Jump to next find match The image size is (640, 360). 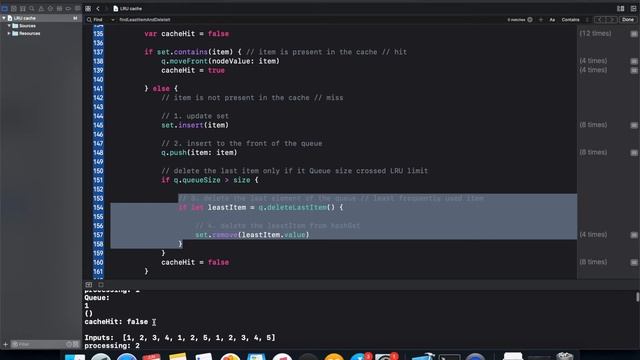611,20
